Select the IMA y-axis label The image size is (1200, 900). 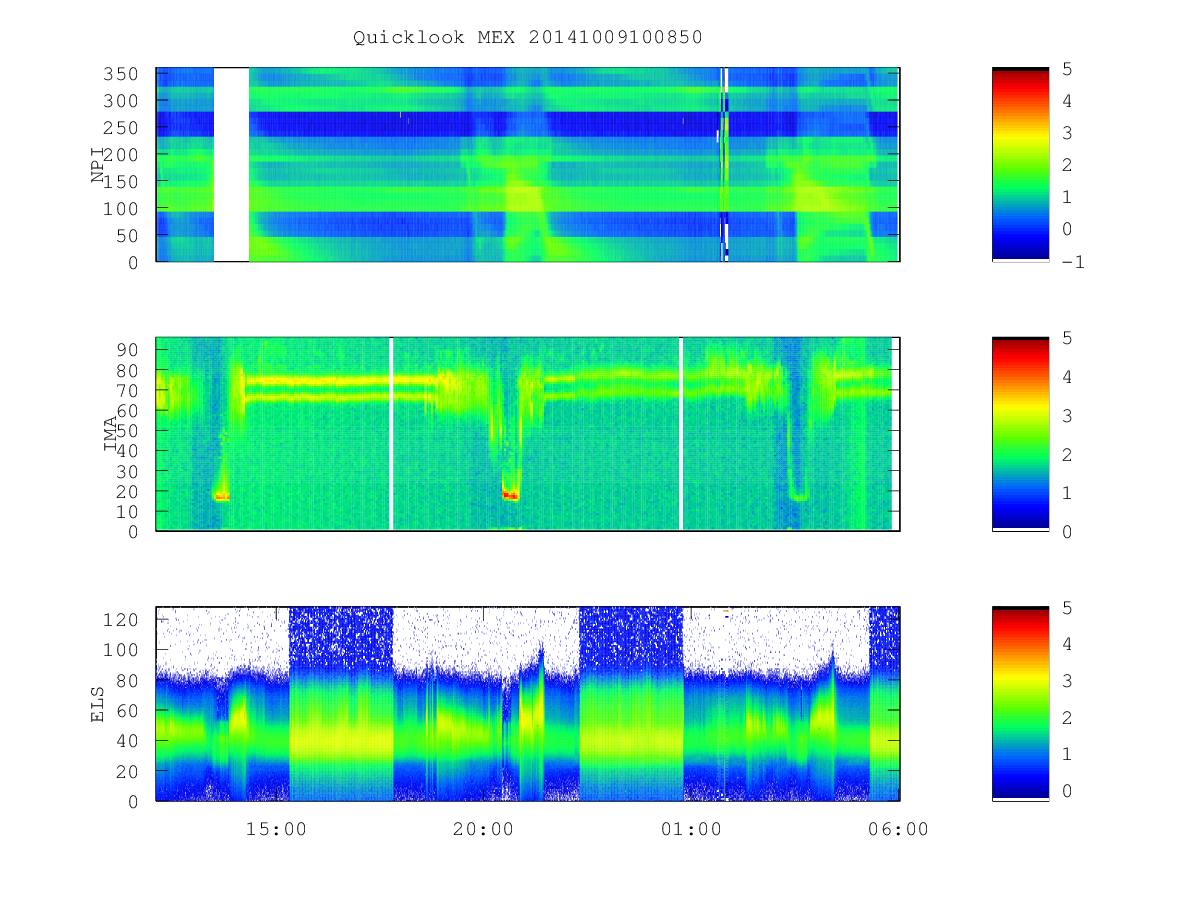111,434
